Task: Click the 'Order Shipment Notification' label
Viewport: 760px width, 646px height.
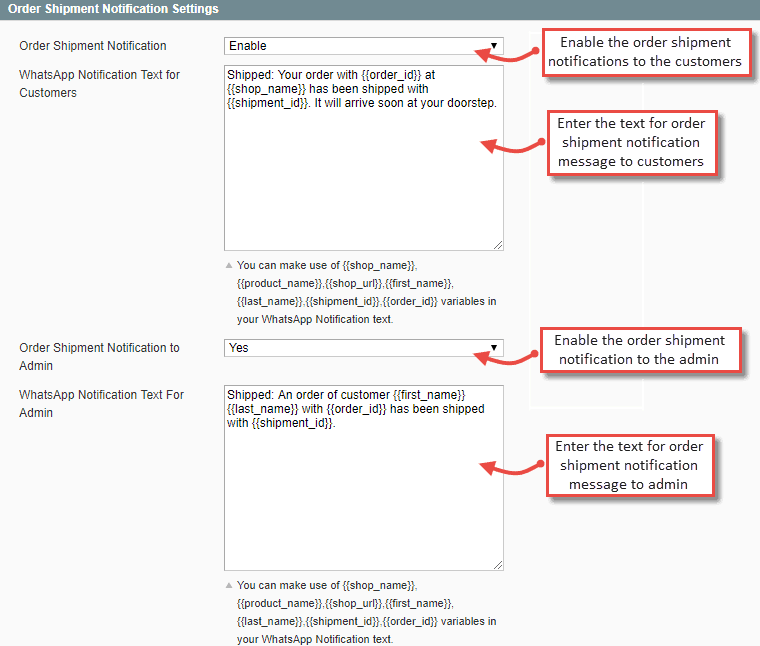Action: click(93, 46)
